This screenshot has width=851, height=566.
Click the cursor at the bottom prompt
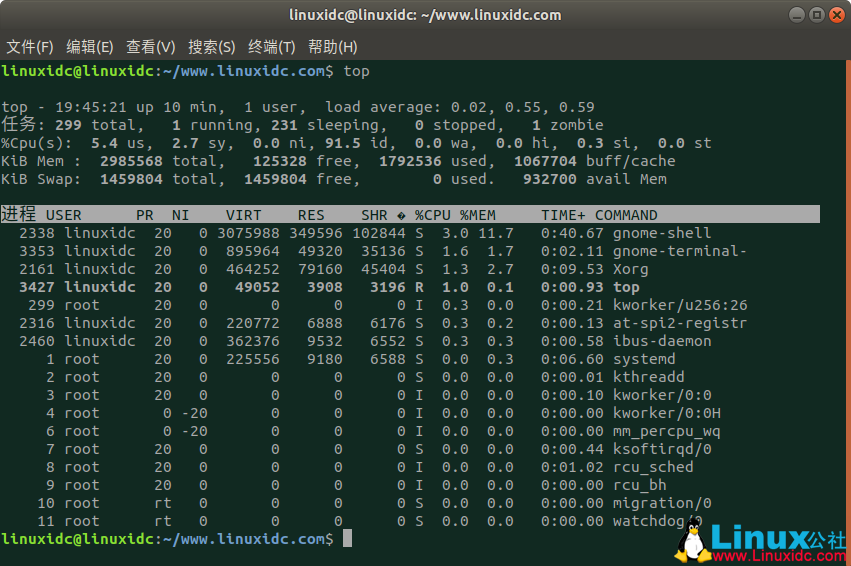click(x=347, y=538)
